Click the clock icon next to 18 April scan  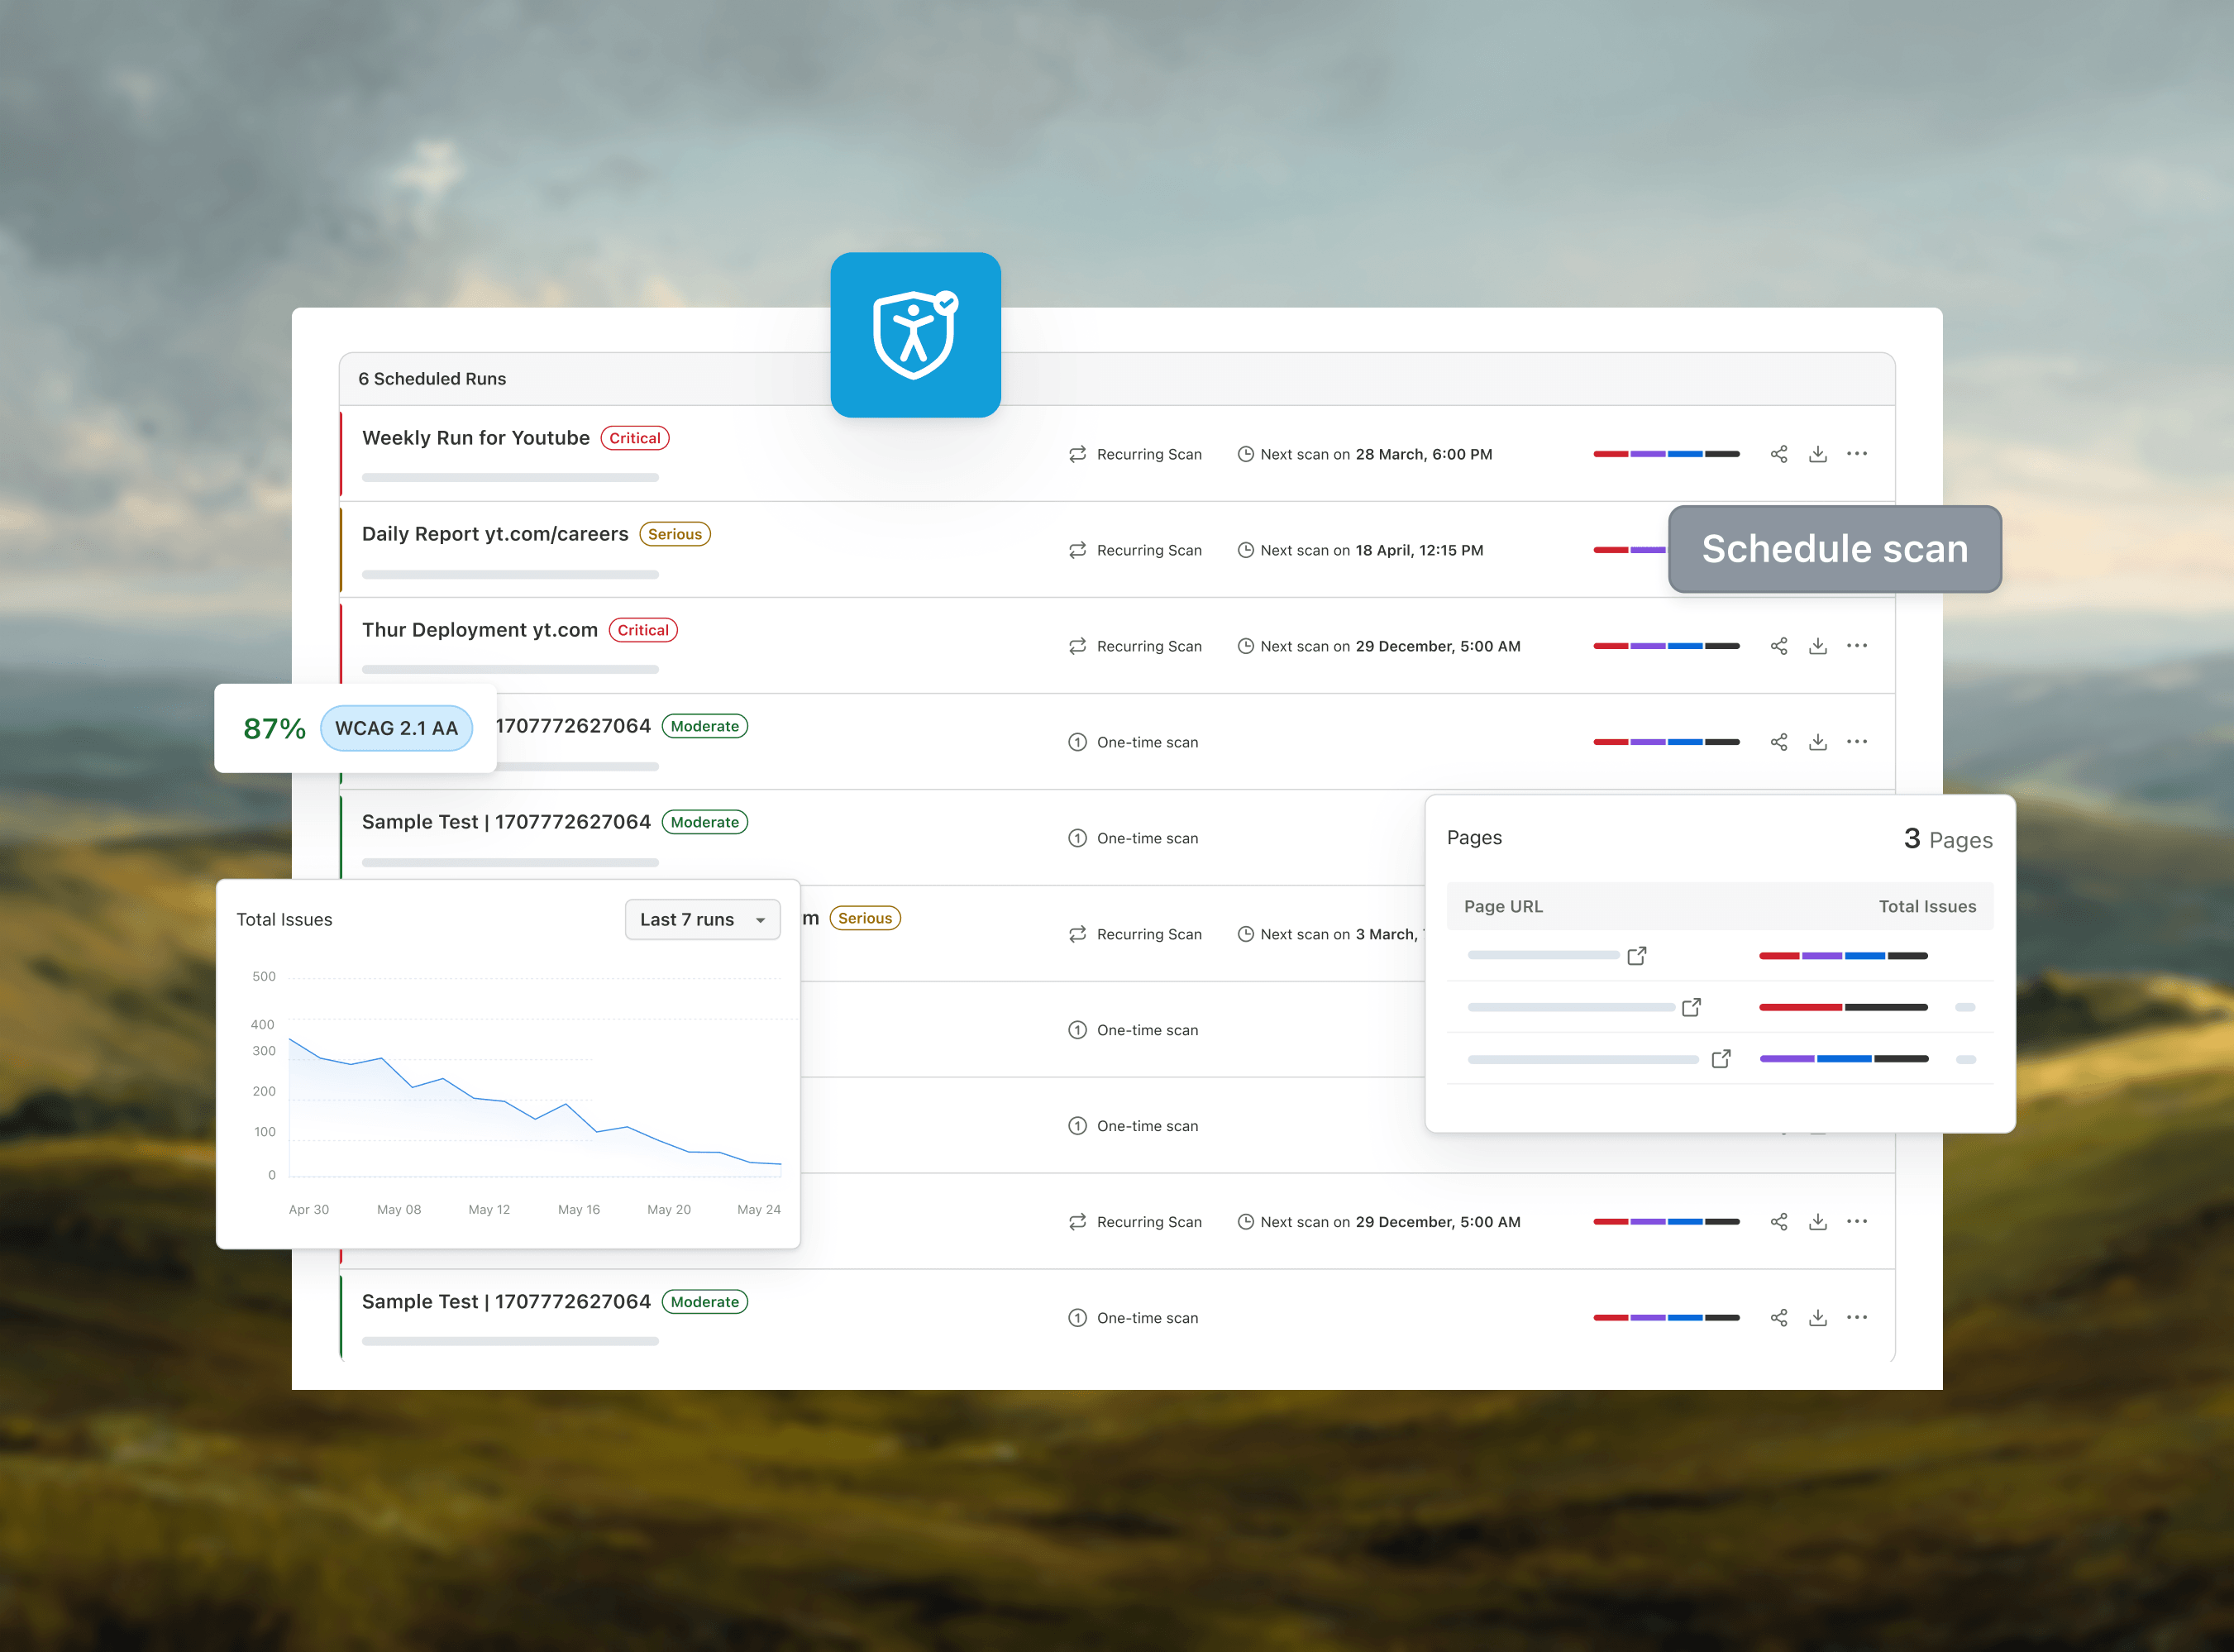(1246, 550)
